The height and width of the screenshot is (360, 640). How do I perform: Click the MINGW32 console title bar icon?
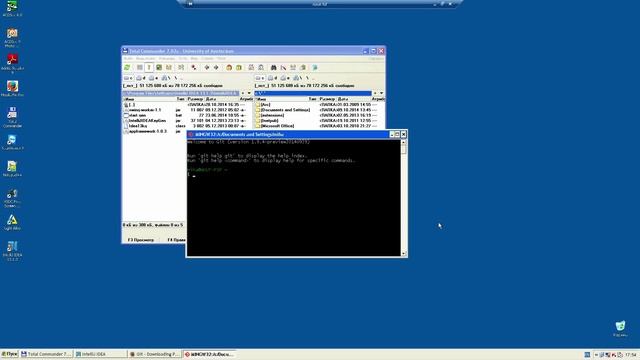[x=191, y=134]
